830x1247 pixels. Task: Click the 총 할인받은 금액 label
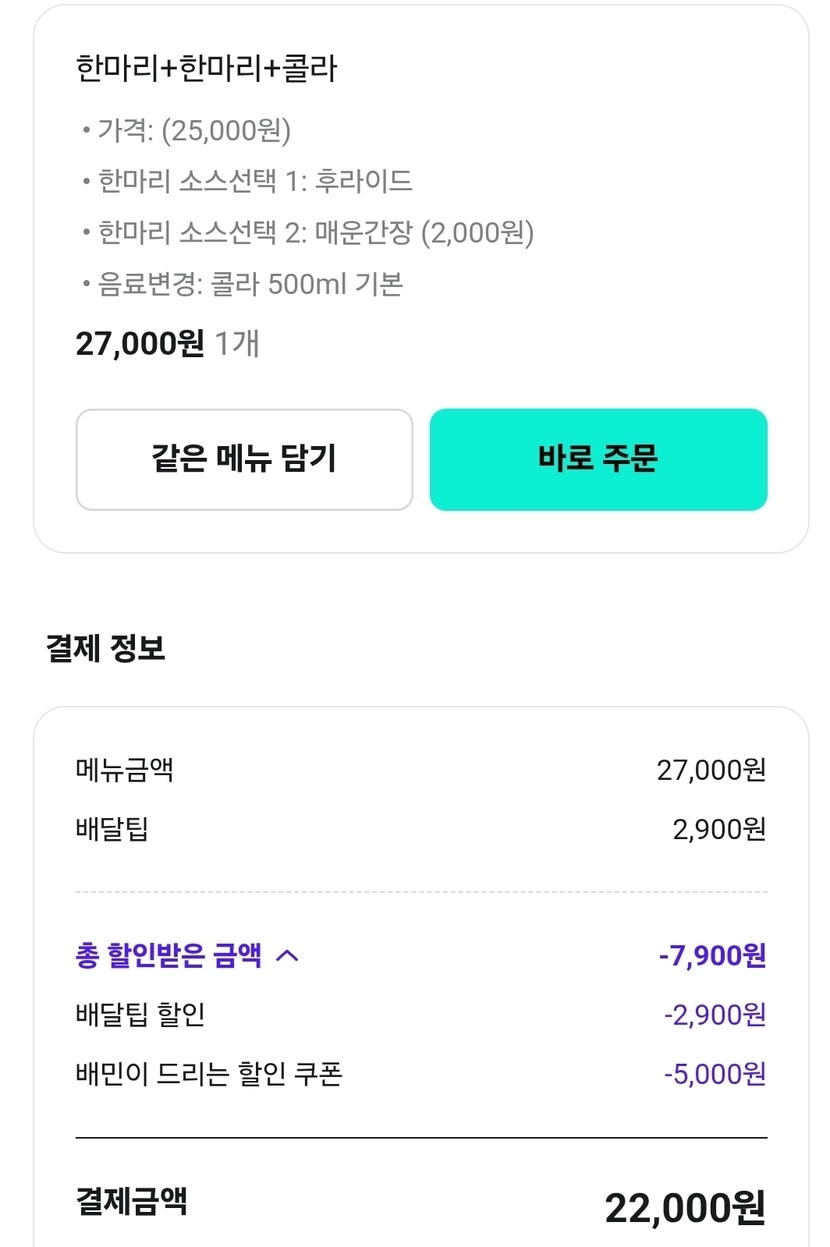168,956
